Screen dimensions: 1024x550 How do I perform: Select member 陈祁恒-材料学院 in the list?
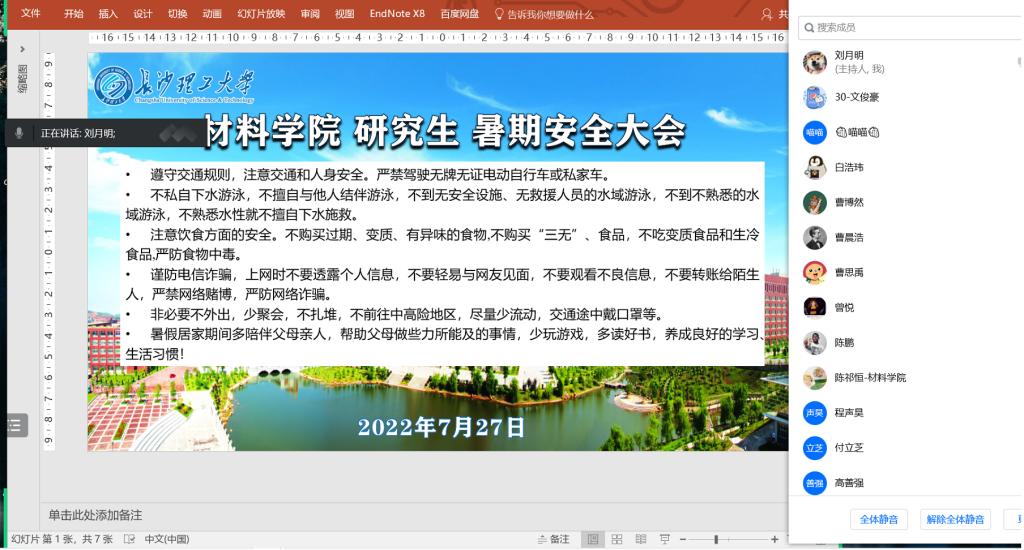(870, 378)
